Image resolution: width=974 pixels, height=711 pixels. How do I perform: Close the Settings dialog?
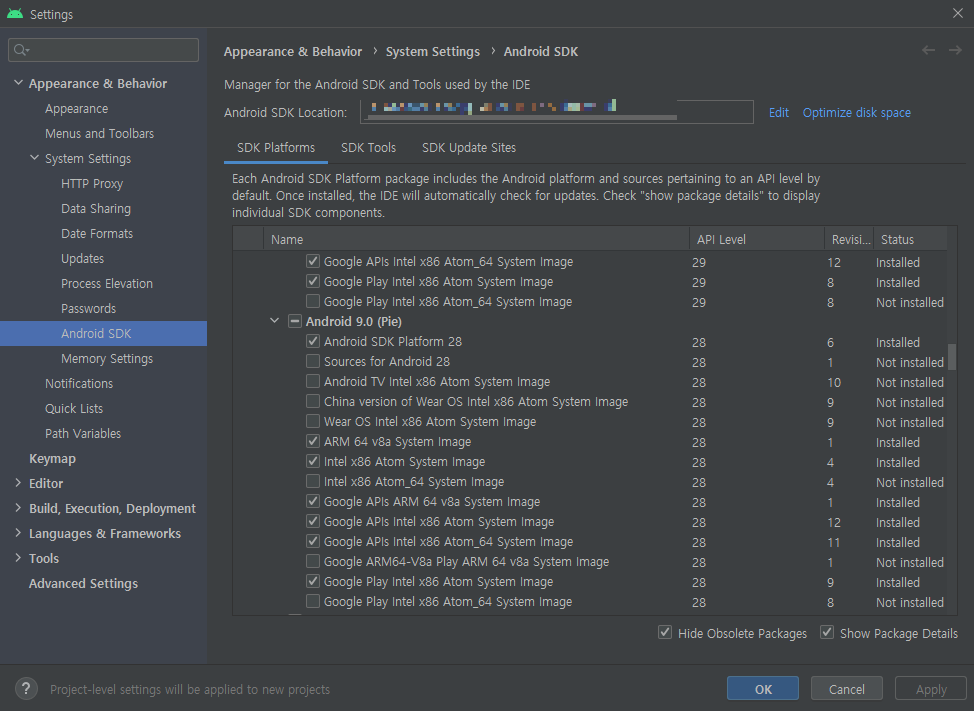click(x=957, y=13)
